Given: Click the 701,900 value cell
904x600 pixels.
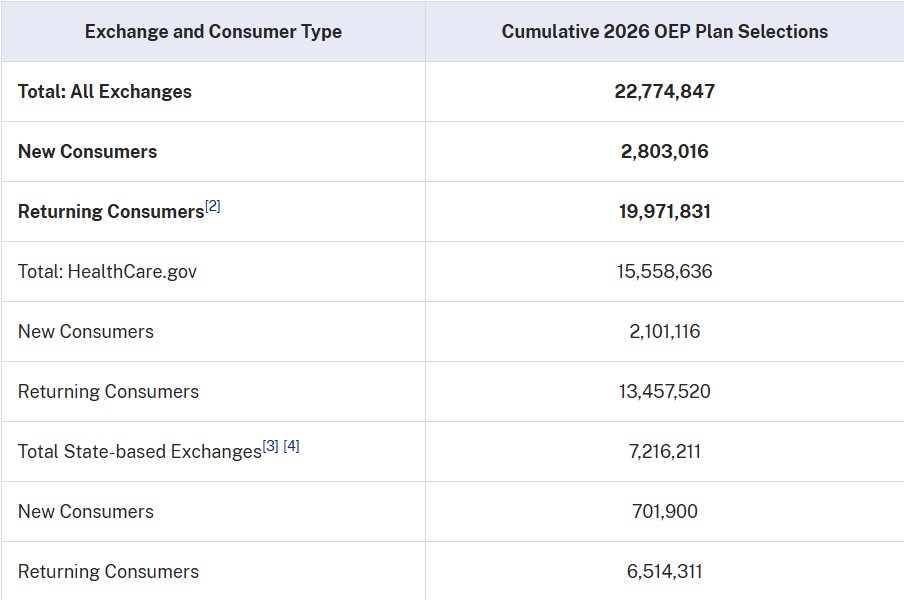Looking at the screenshot, I should [x=664, y=512].
